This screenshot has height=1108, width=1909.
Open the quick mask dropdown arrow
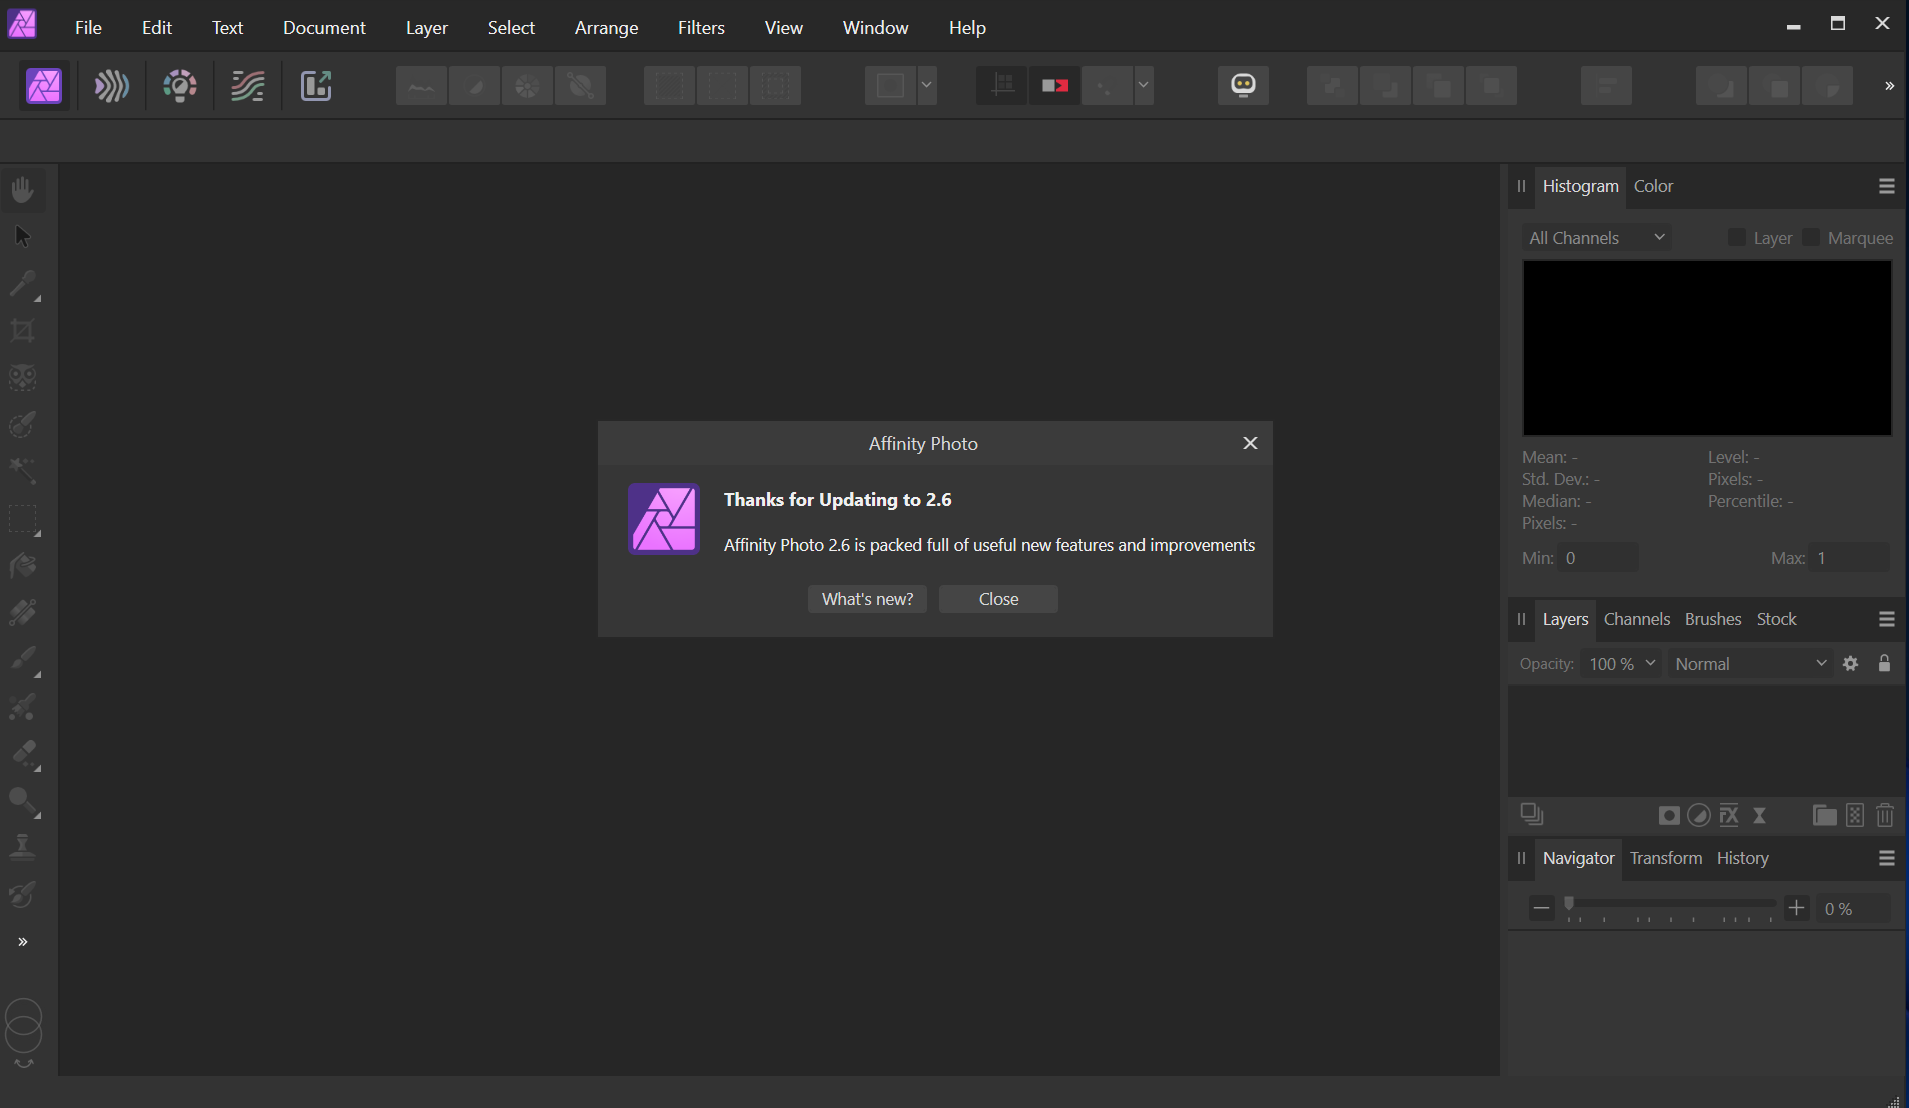pyautogui.click(x=927, y=86)
